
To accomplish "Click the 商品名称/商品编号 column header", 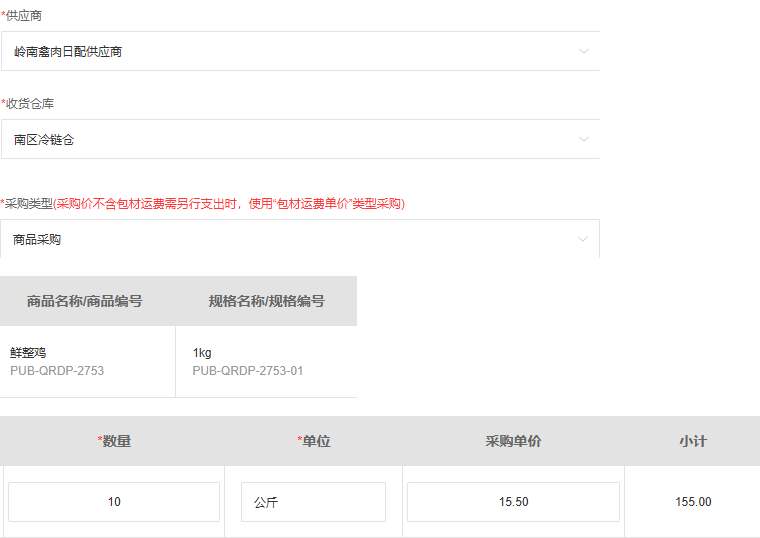I will pos(84,301).
